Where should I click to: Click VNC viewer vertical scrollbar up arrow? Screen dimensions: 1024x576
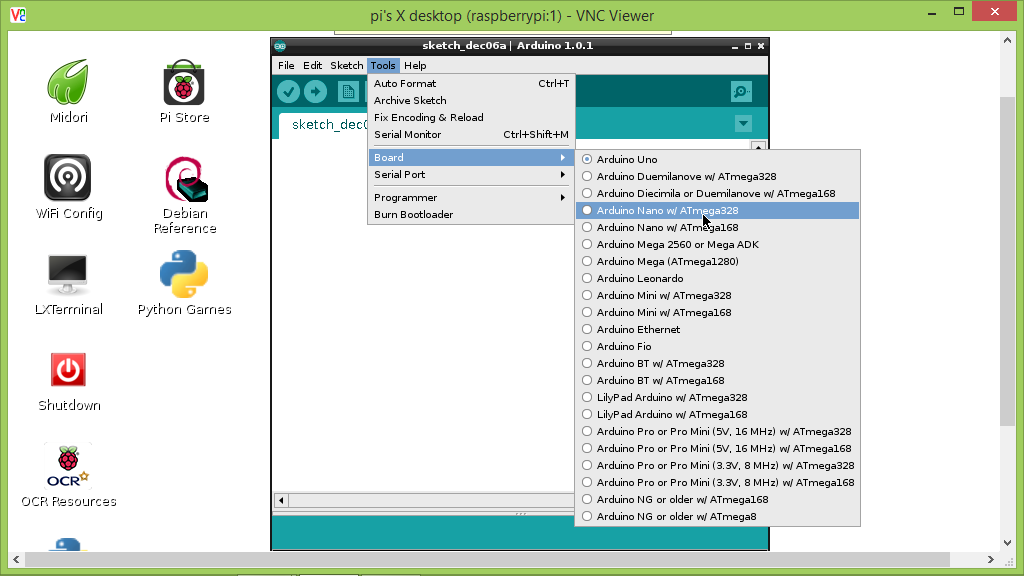pos(1007,40)
